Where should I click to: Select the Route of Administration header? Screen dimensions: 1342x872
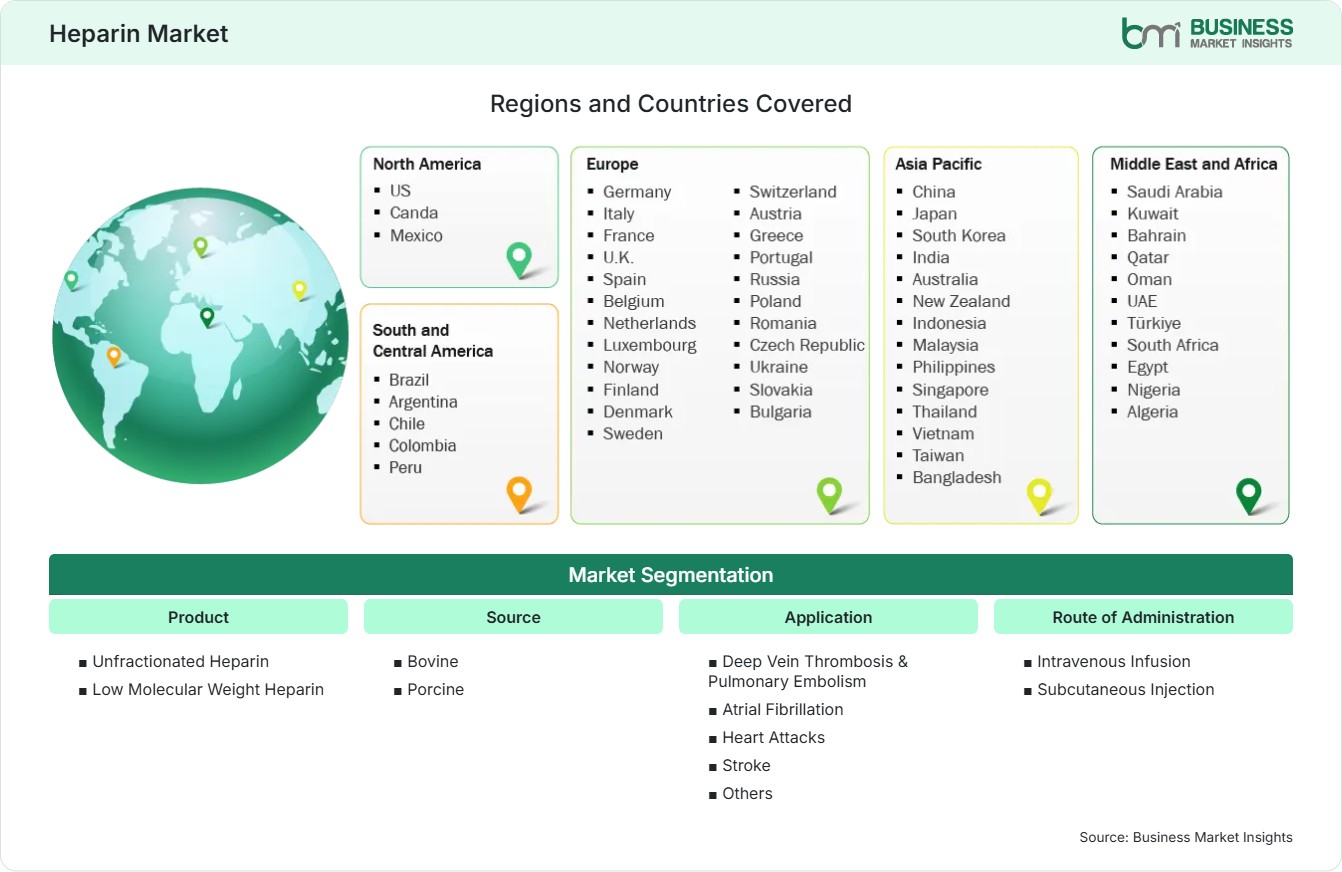[1143, 617]
